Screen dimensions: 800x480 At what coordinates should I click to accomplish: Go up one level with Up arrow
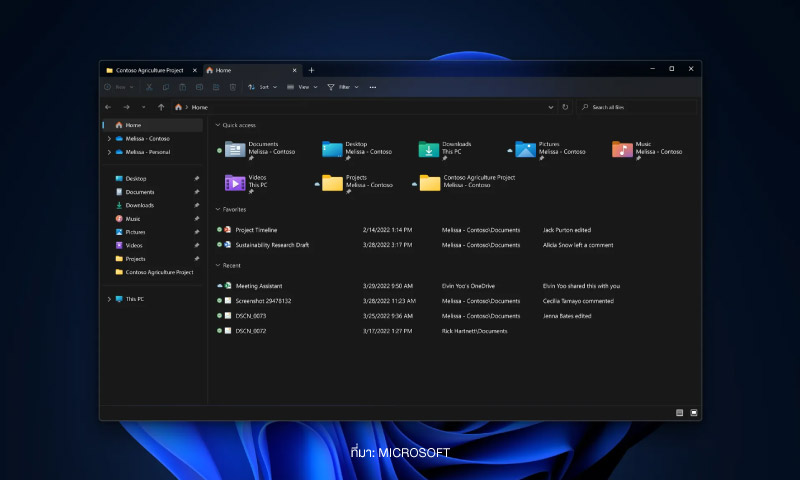click(x=161, y=107)
